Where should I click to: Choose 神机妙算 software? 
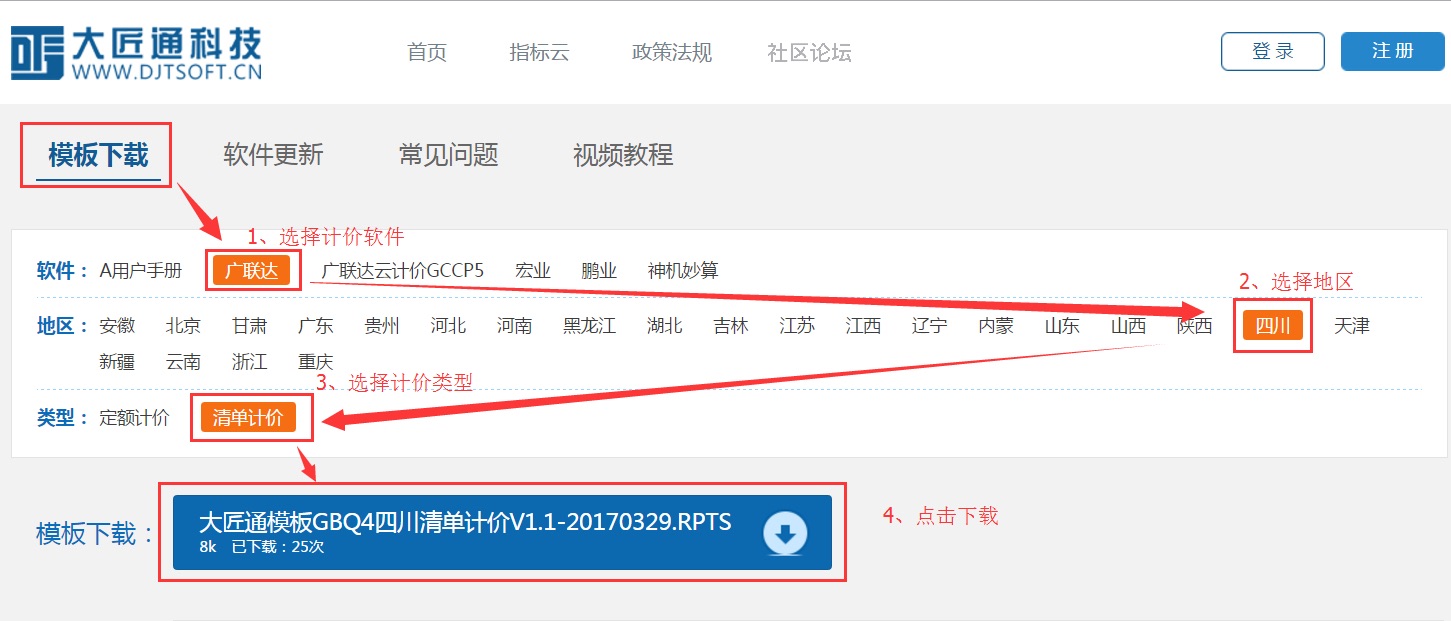click(x=683, y=270)
